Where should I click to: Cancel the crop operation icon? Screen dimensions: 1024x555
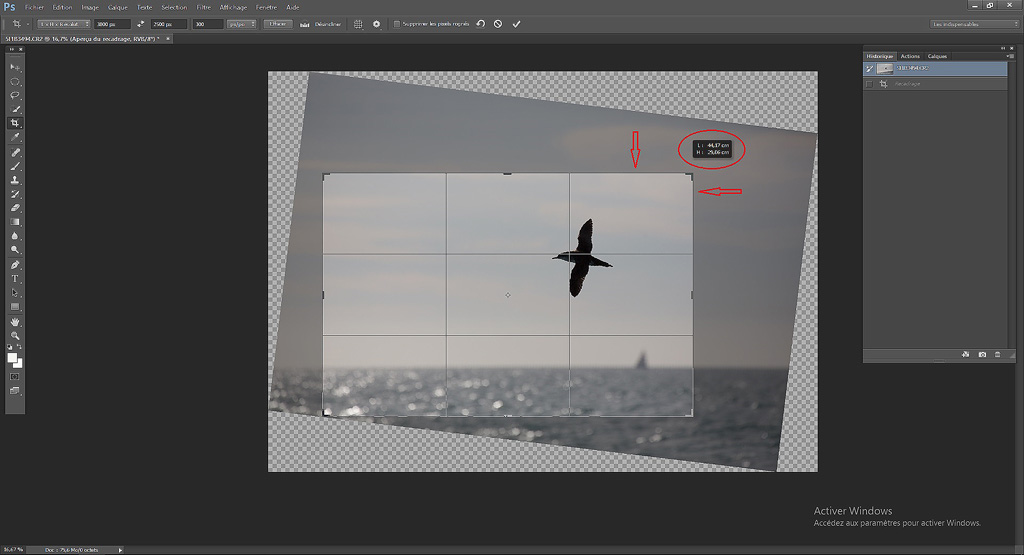pos(498,24)
